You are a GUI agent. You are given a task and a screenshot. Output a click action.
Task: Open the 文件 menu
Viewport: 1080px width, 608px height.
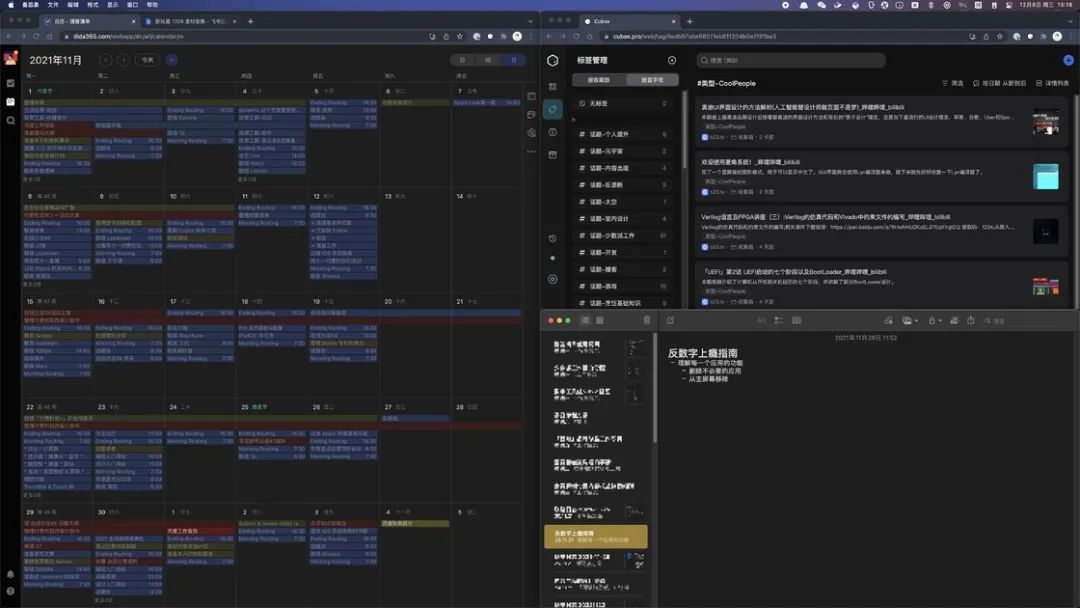53,5
